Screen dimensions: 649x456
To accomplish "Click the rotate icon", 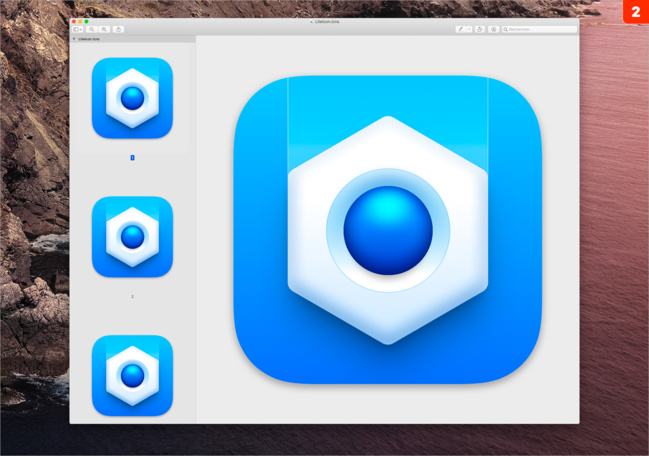I will (480, 29).
